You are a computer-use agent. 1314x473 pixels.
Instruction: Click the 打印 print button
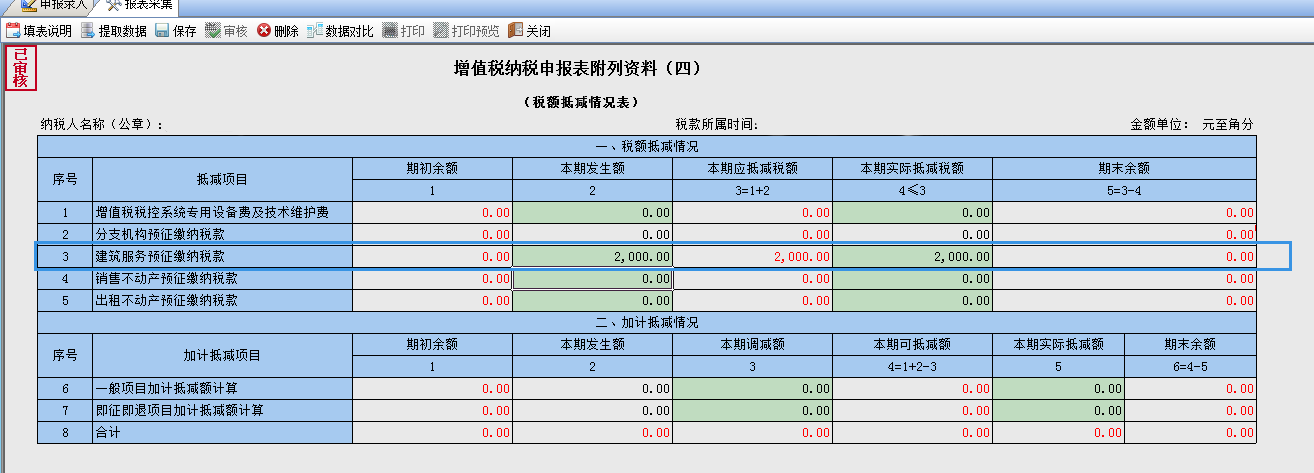pyautogui.click(x=403, y=31)
